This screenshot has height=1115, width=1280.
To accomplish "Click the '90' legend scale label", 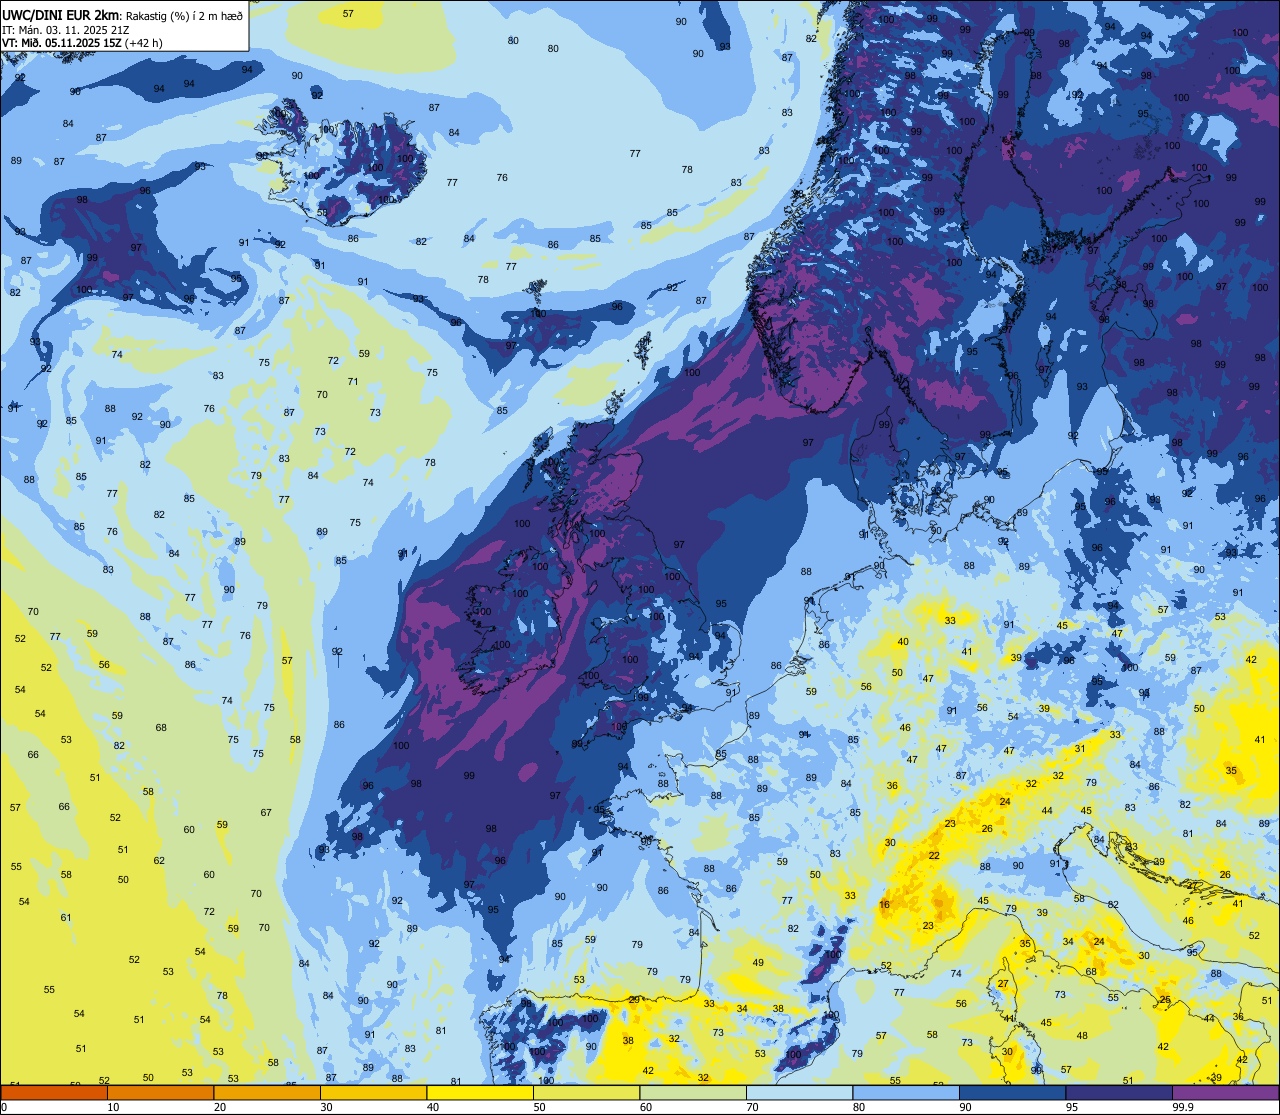I will click(965, 1107).
